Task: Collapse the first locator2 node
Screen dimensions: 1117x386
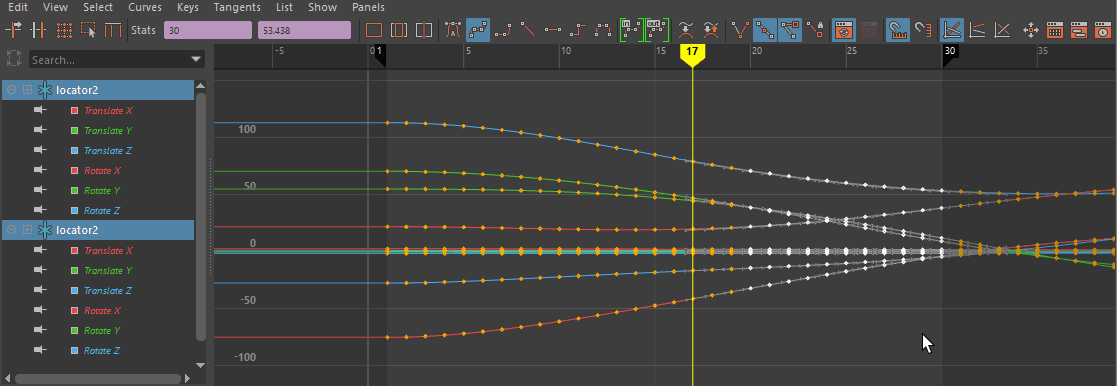Action: point(11,90)
